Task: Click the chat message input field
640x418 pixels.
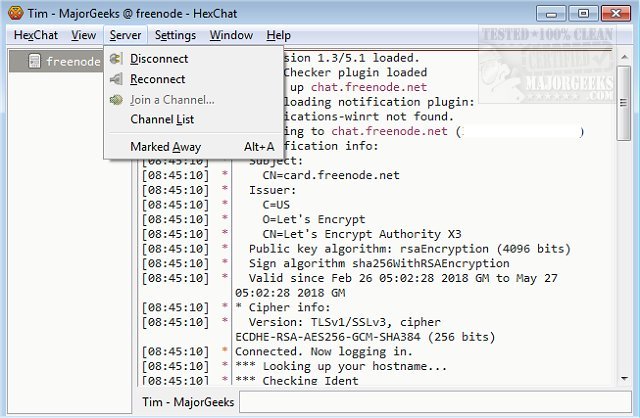Action: pos(435,402)
